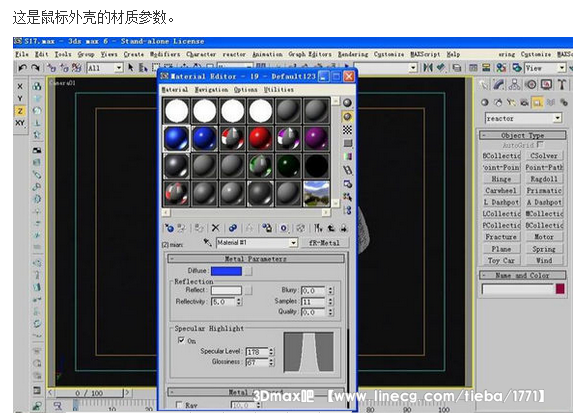
Task: Click the Video Color Check icon
Action: pyautogui.click(x=347, y=156)
